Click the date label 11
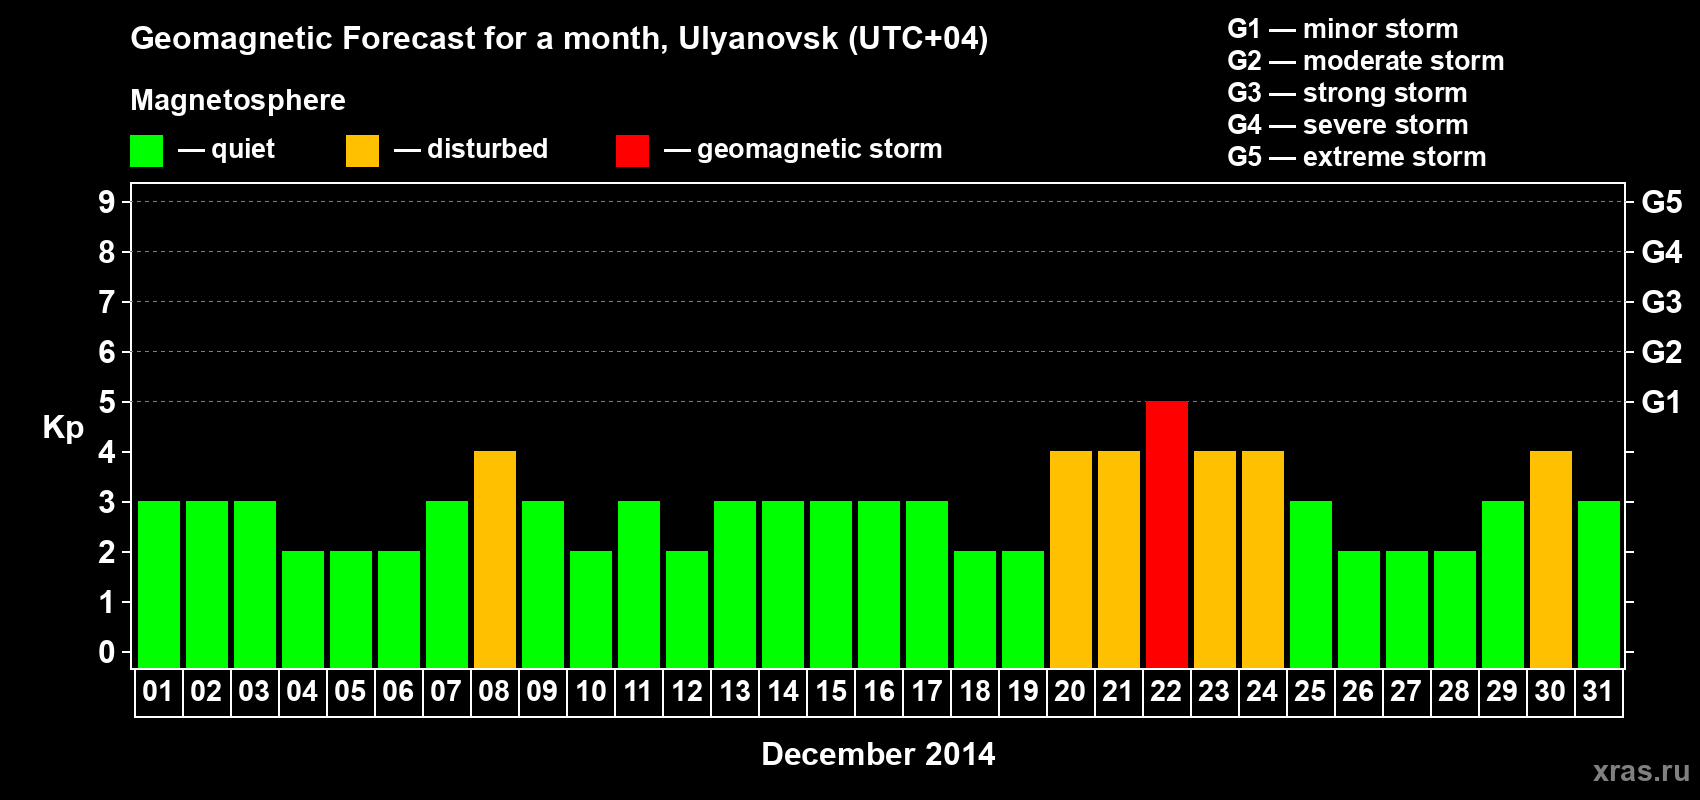Image resolution: width=1700 pixels, height=800 pixels. (x=638, y=691)
